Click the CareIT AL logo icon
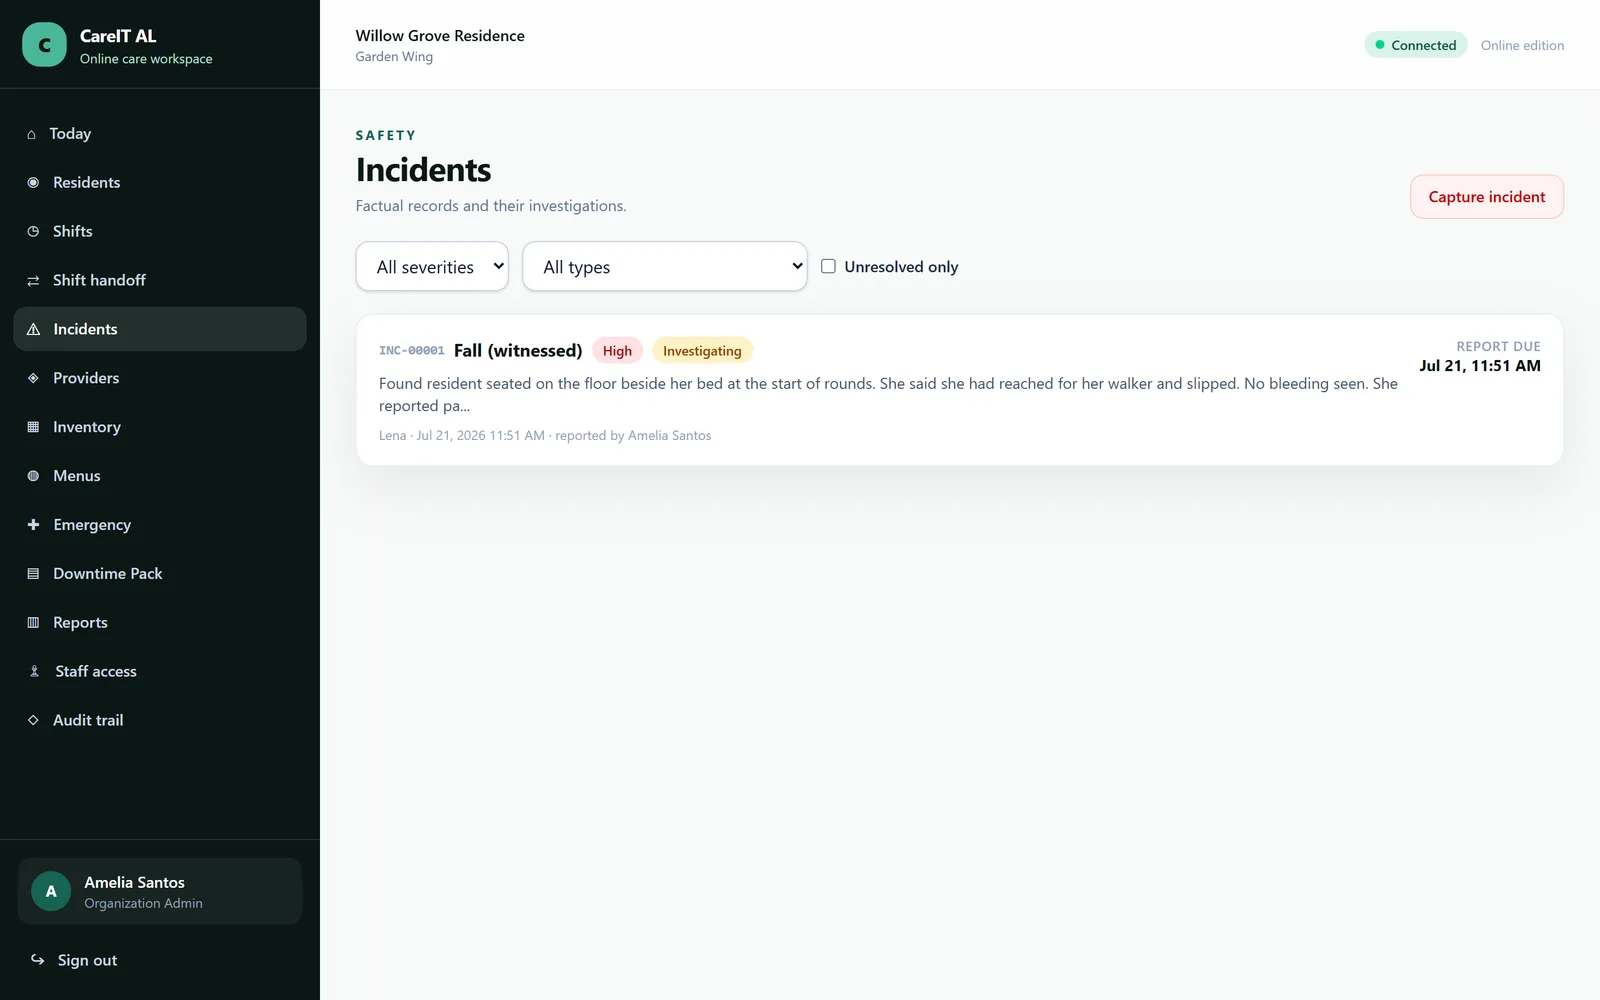 pos(44,45)
